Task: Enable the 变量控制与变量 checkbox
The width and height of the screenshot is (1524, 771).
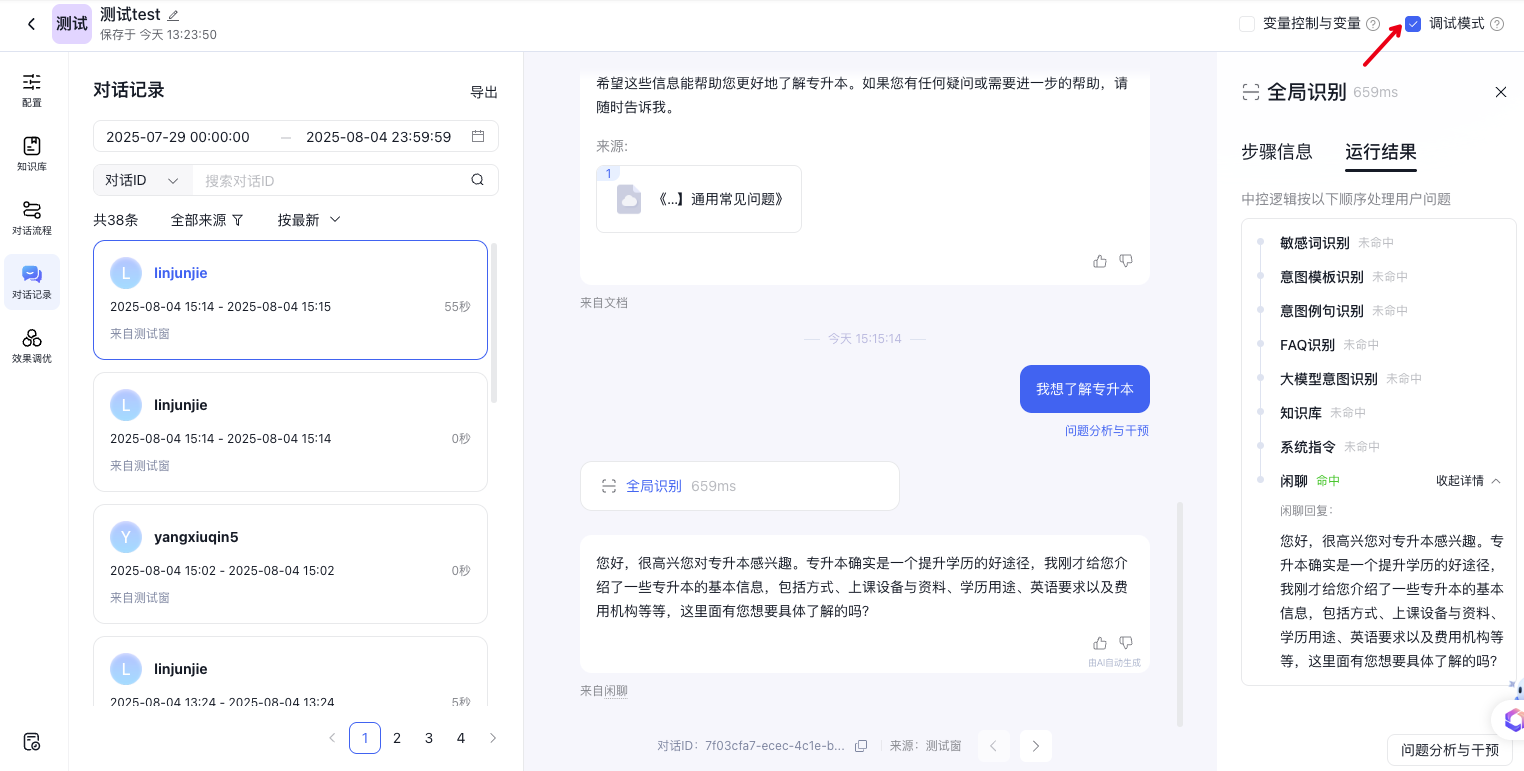Action: coord(1247,24)
